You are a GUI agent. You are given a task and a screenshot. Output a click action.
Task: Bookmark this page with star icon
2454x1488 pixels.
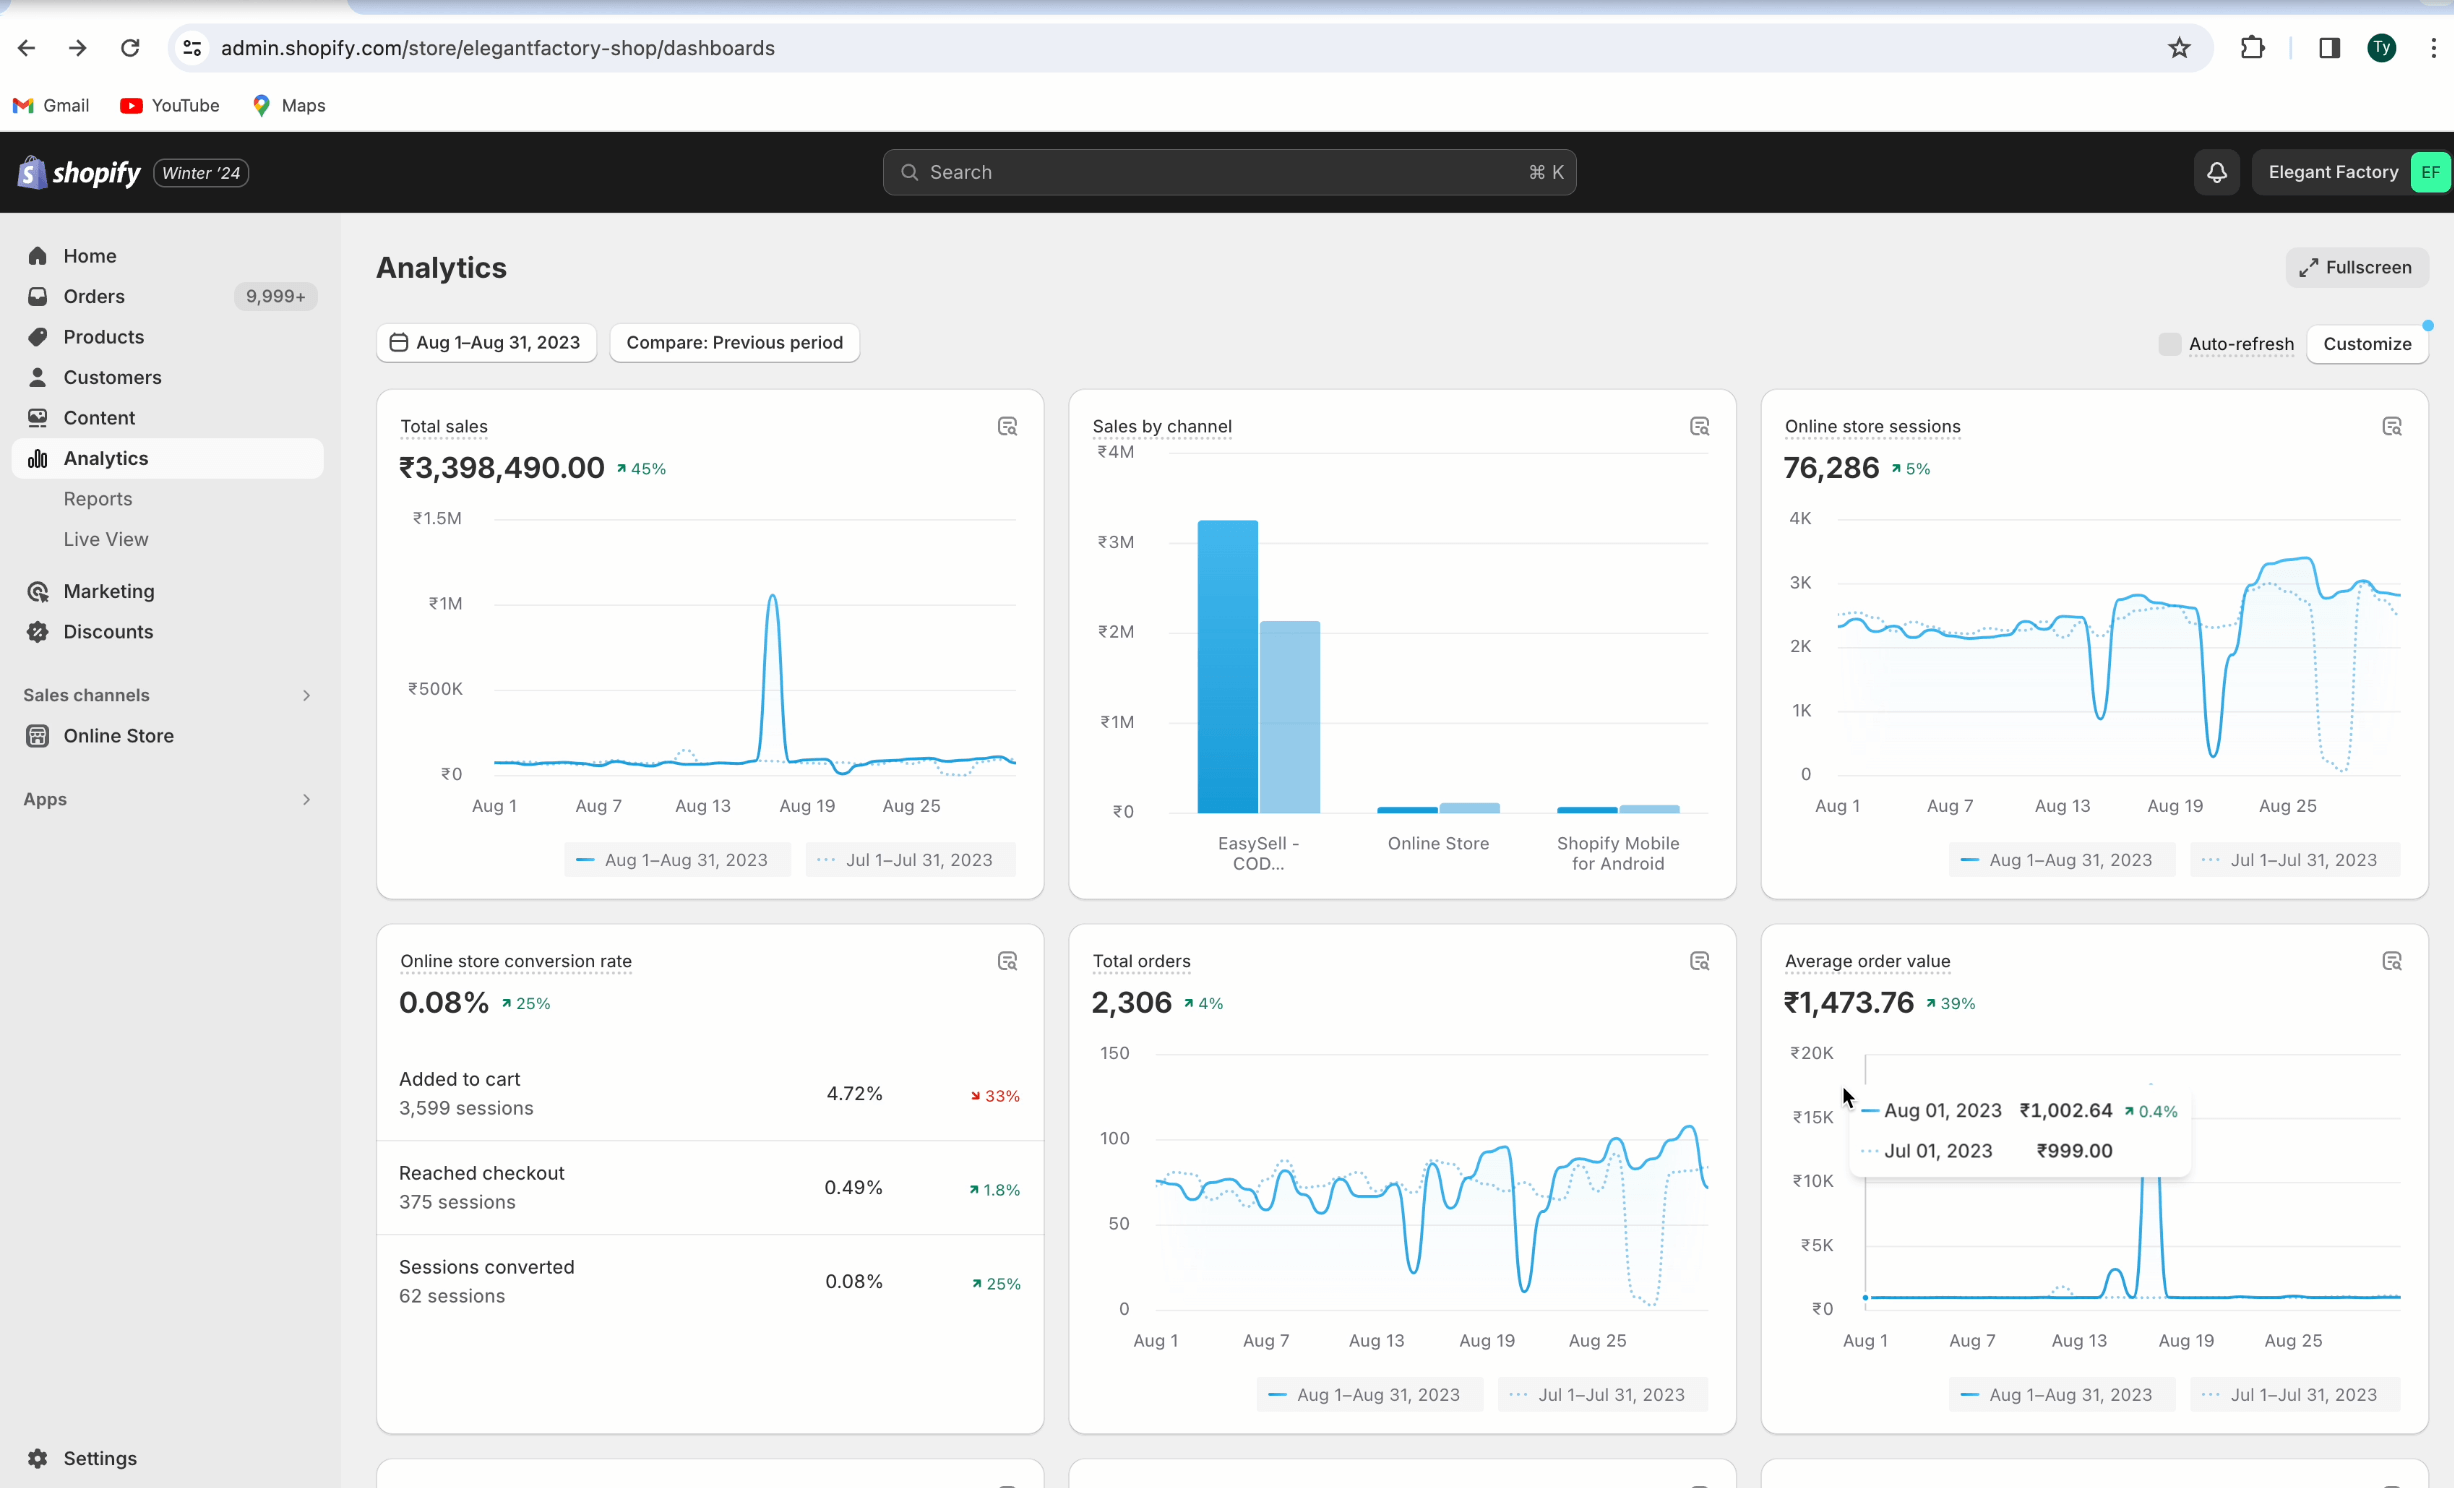tap(2179, 48)
